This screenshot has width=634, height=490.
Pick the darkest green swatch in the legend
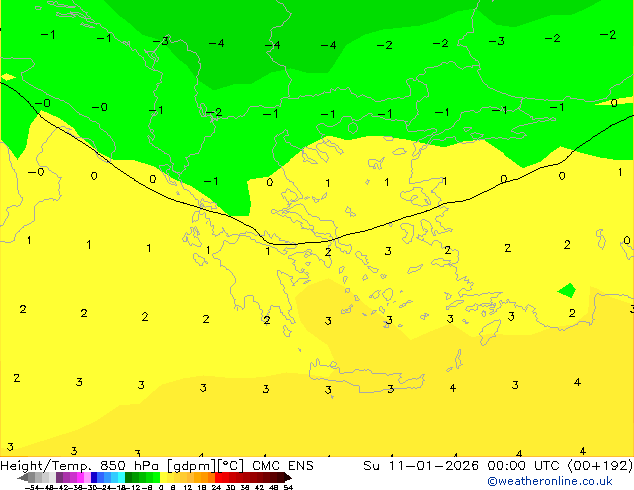click(129, 477)
